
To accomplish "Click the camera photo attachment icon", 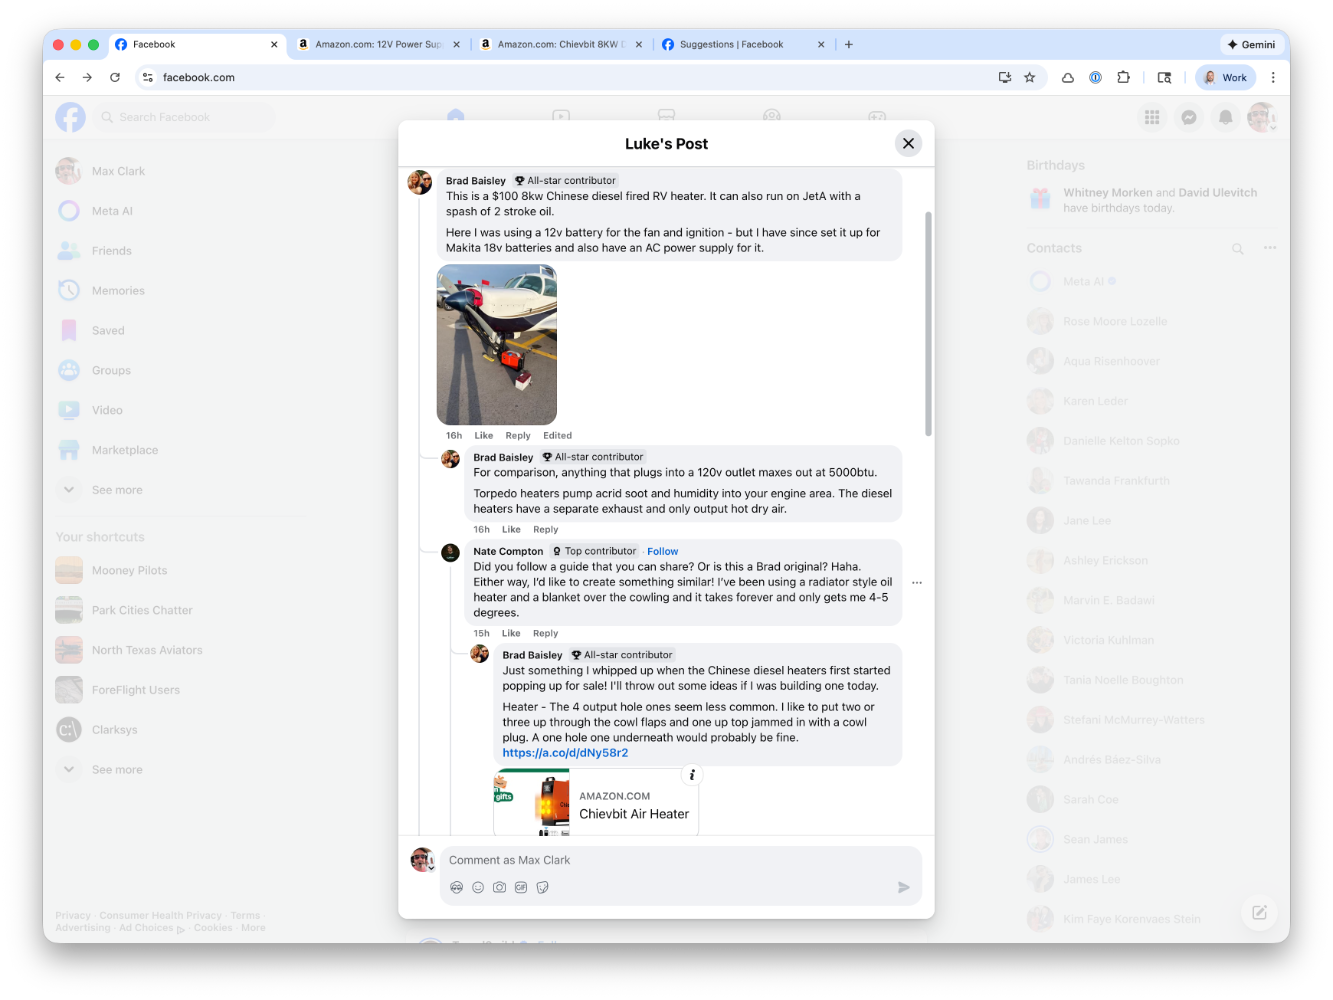I will (499, 887).
